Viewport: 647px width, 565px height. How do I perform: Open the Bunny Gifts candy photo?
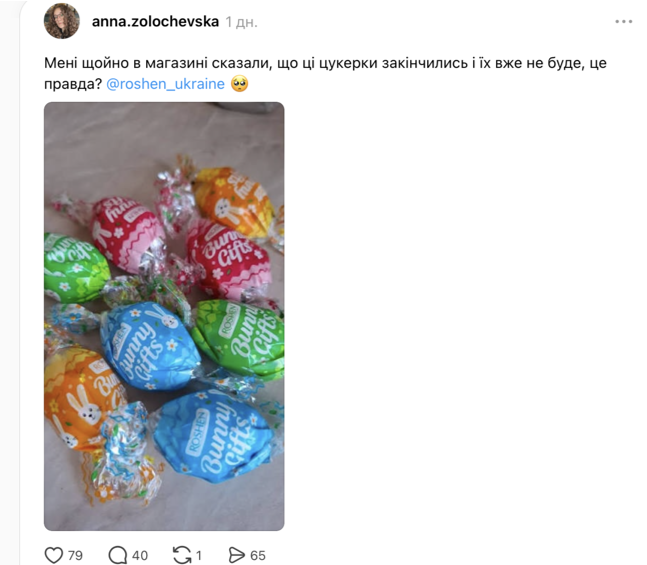[x=164, y=316]
